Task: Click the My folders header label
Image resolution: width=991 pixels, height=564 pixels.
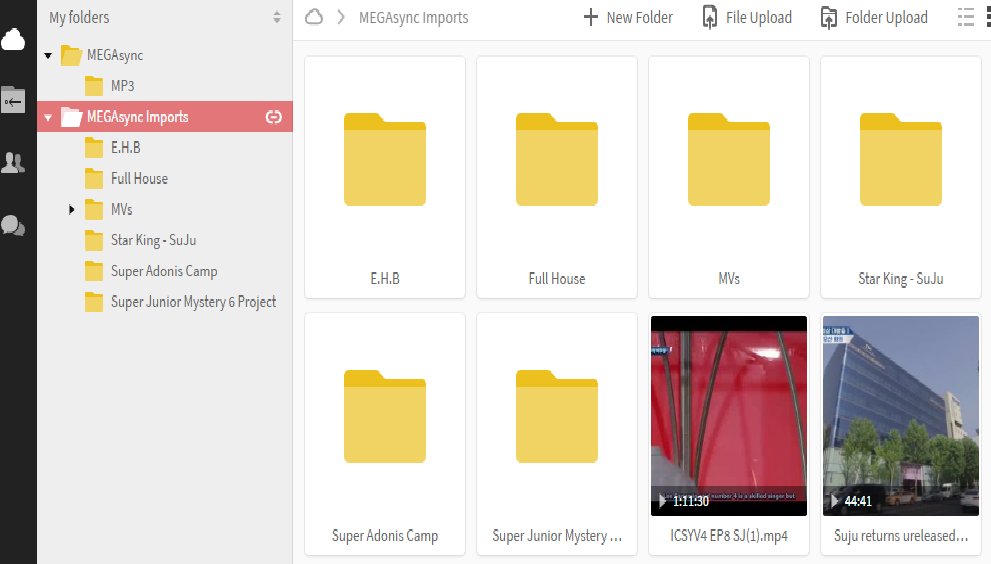Action: [x=79, y=18]
